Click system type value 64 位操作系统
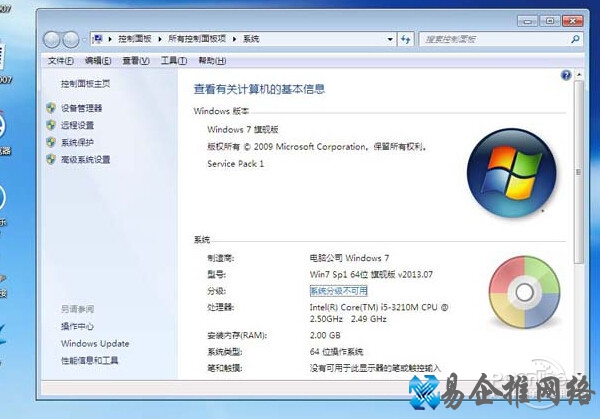This screenshot has height=419, width=600. coord(336,352)
